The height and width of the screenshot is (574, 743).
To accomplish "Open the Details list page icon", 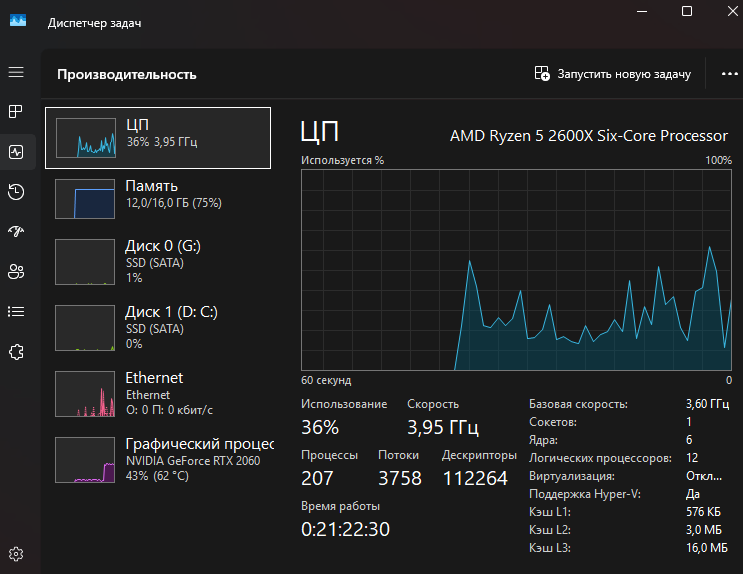I will (x=16, y=311).
